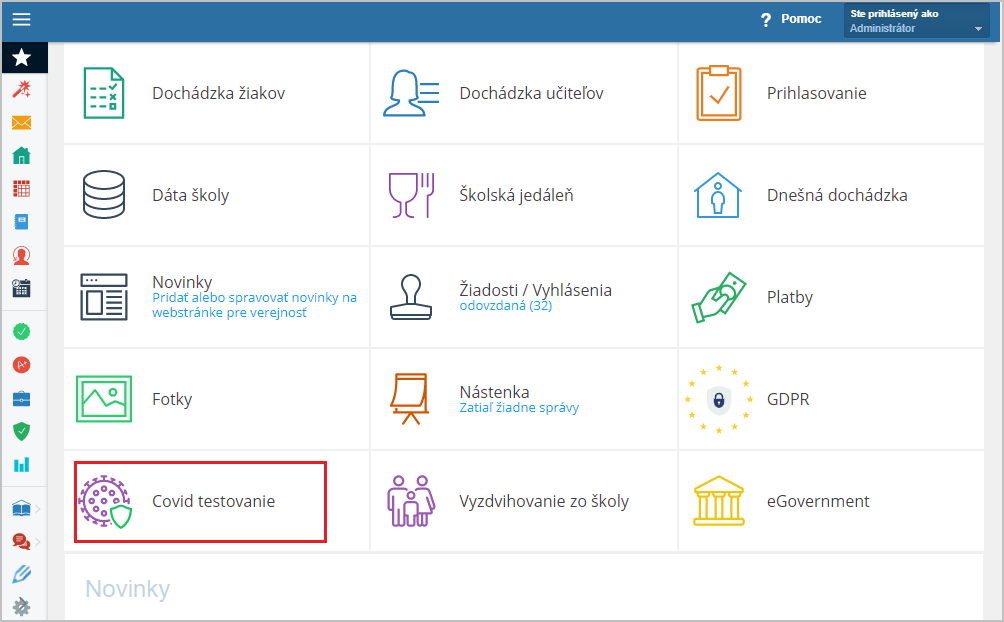Open the gear settings icon in sidebar
This screenshot has height=622, width=1004.
pyautogui.click(x=21, y=606)
